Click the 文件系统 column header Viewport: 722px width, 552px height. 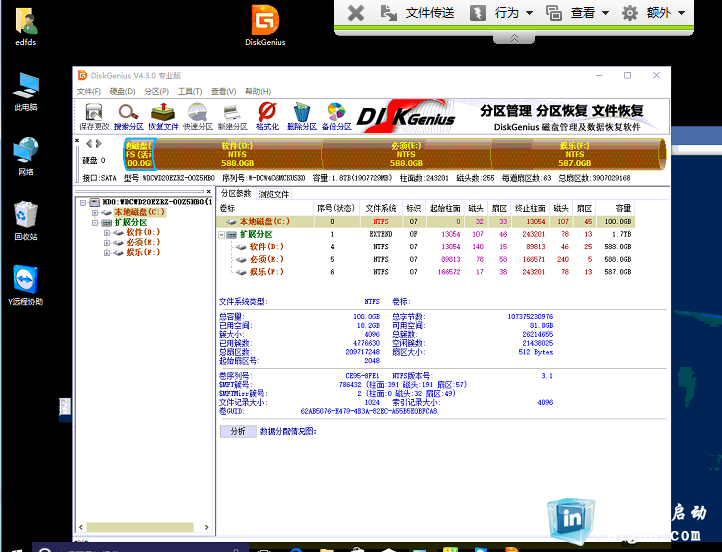(x=381, y=209)
